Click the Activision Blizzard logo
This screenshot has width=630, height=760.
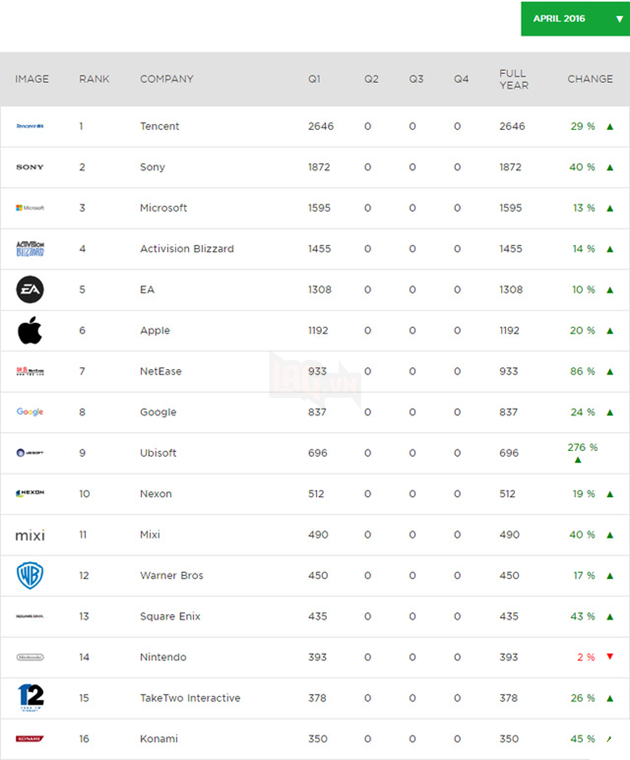(x=30, y=249)
